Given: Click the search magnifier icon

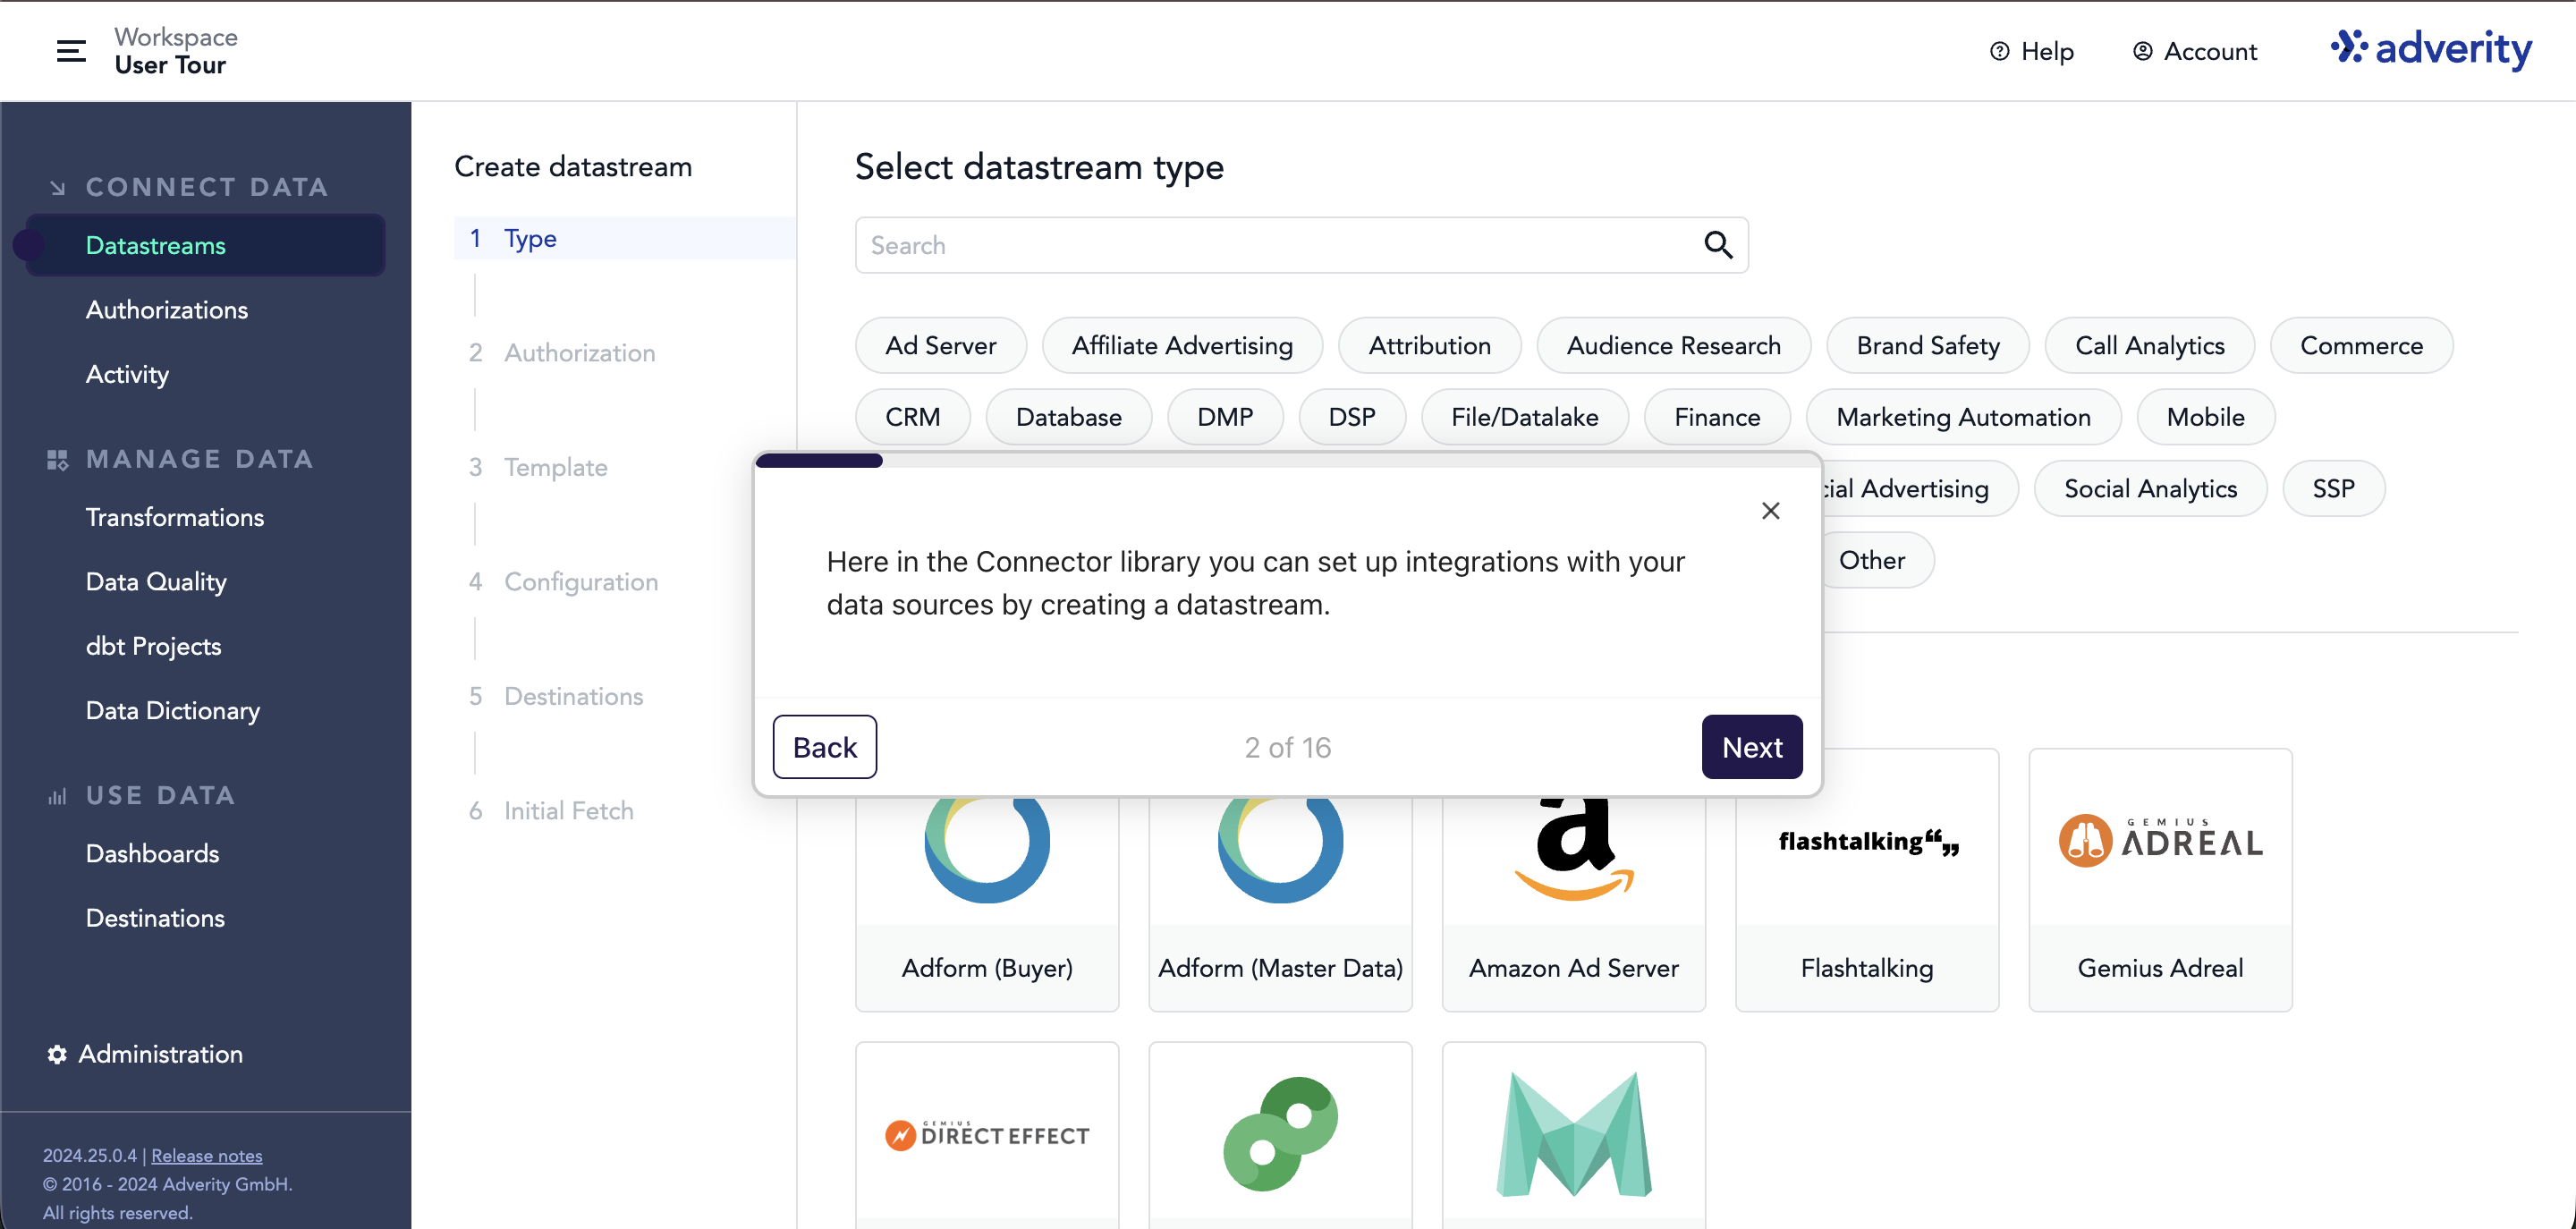Looking at the screenshot, I should pyautogui.click(x=1718, y=245).
